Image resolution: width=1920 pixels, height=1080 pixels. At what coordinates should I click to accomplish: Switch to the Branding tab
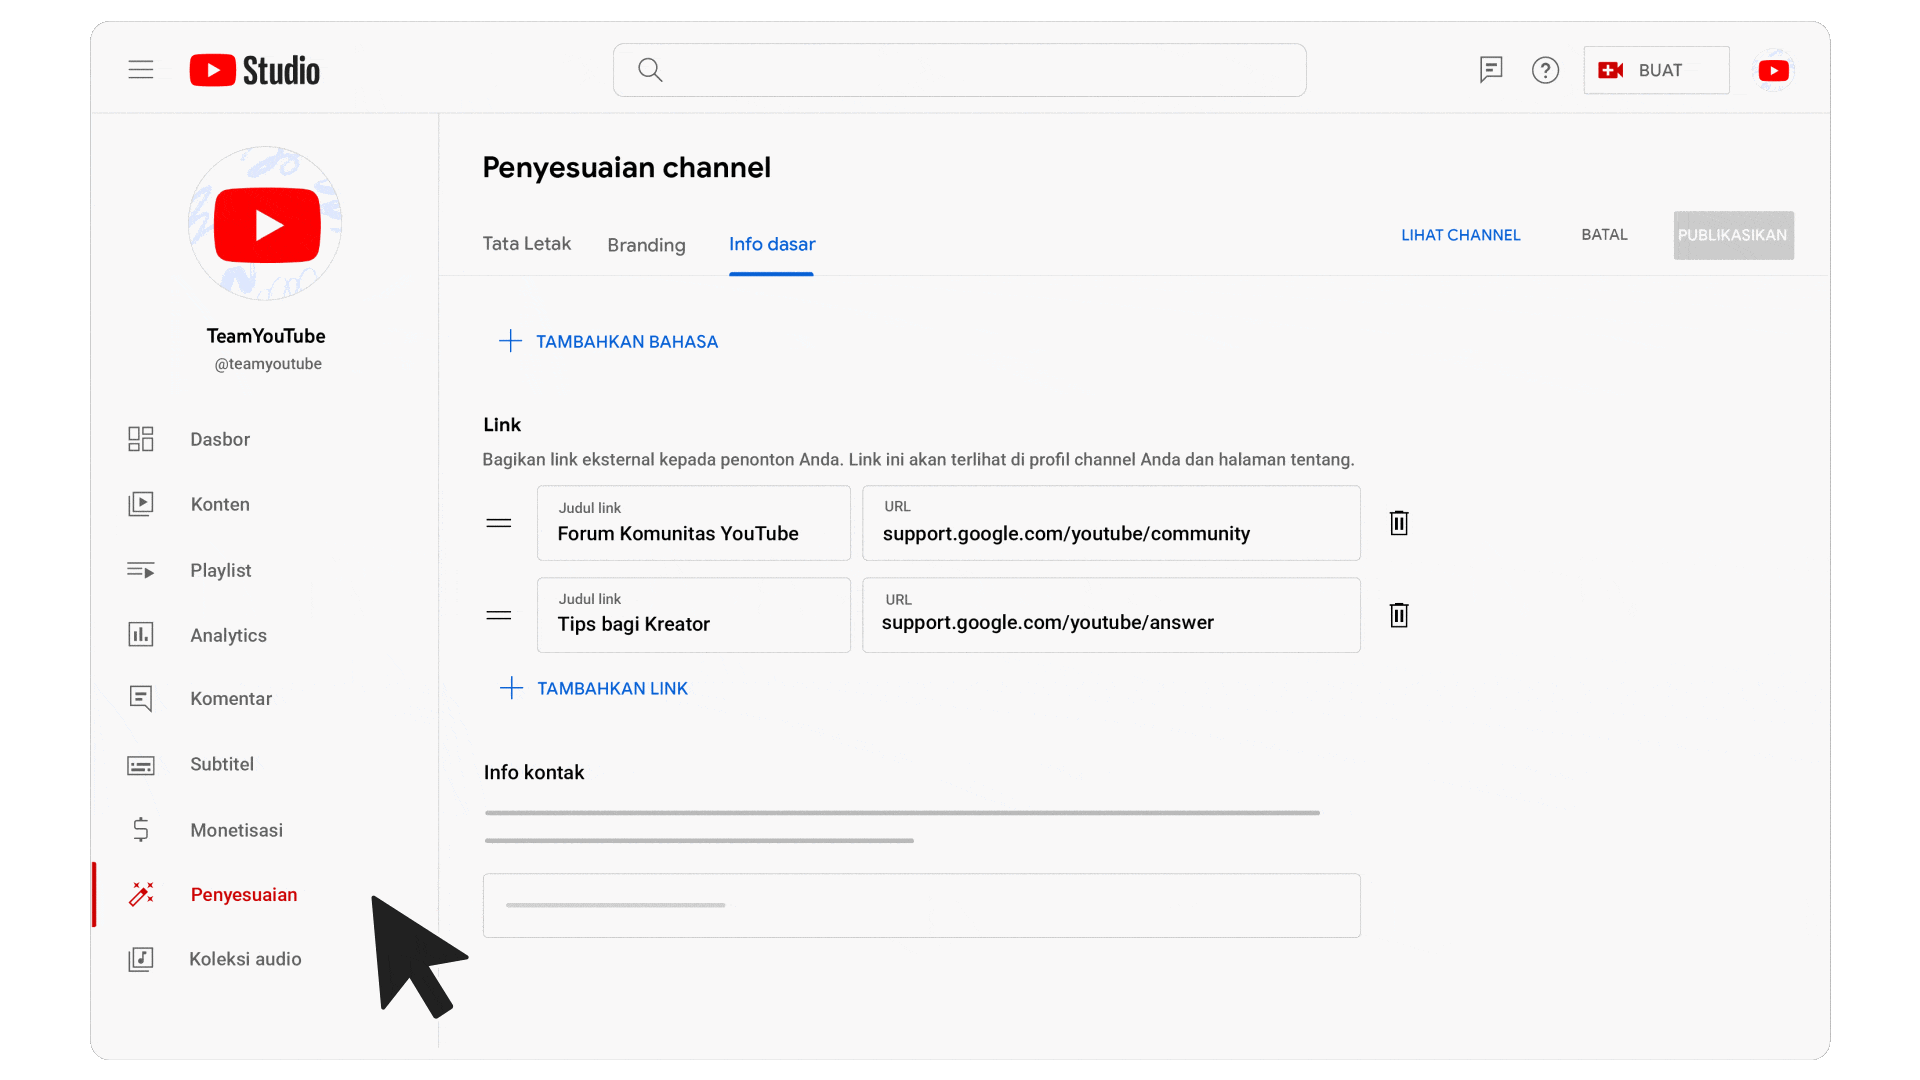pyautogui.click(x=645, y=244)
